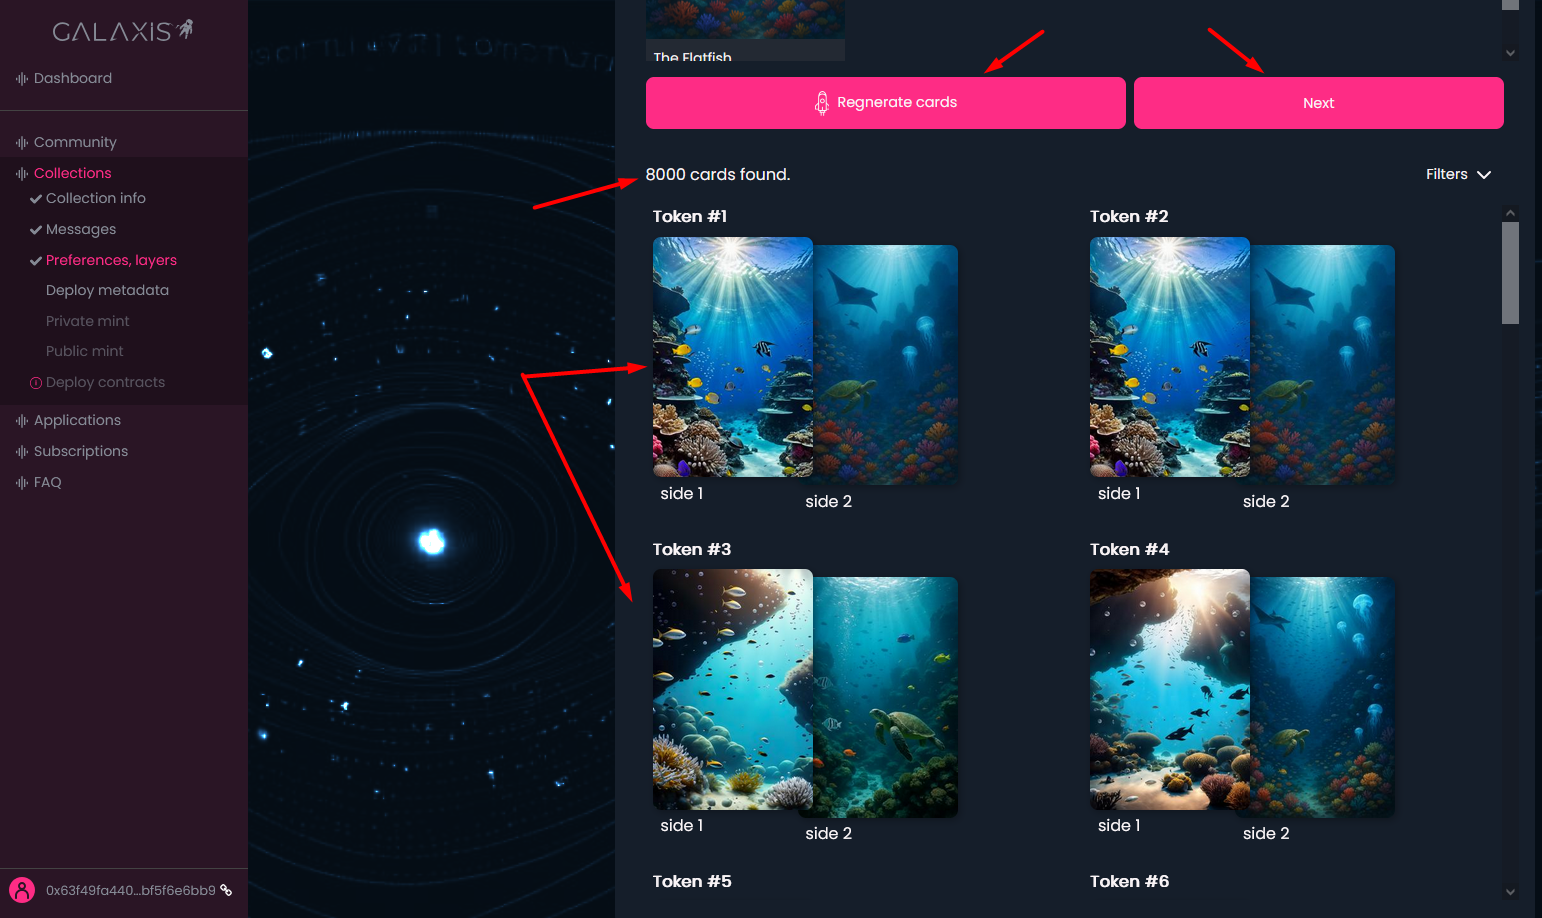The height and width of the screenshot is (918, 1542).
Task: Click the Collection info checkmark
Action: 36,199
